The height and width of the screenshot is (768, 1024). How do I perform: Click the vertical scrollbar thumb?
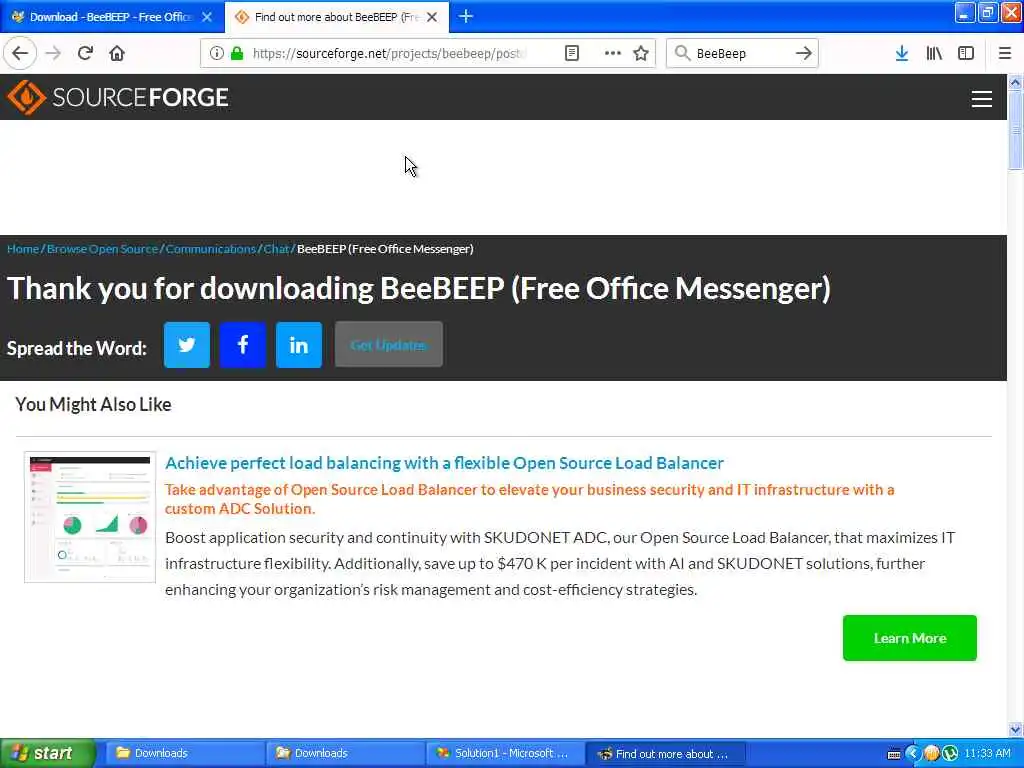click(x=1015, y=130)
